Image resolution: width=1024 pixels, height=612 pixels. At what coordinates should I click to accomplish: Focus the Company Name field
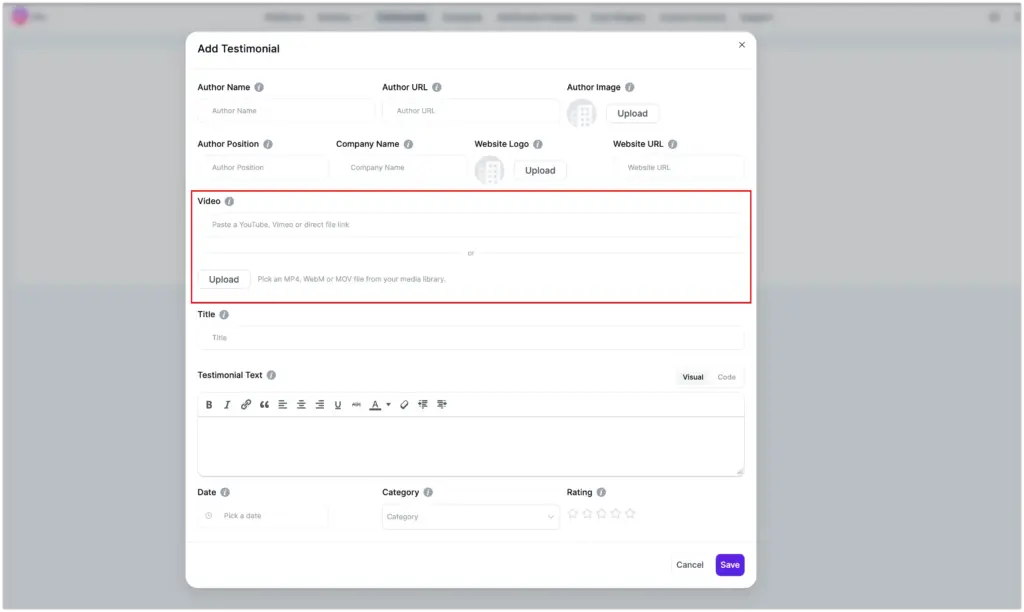pos(401,167)
